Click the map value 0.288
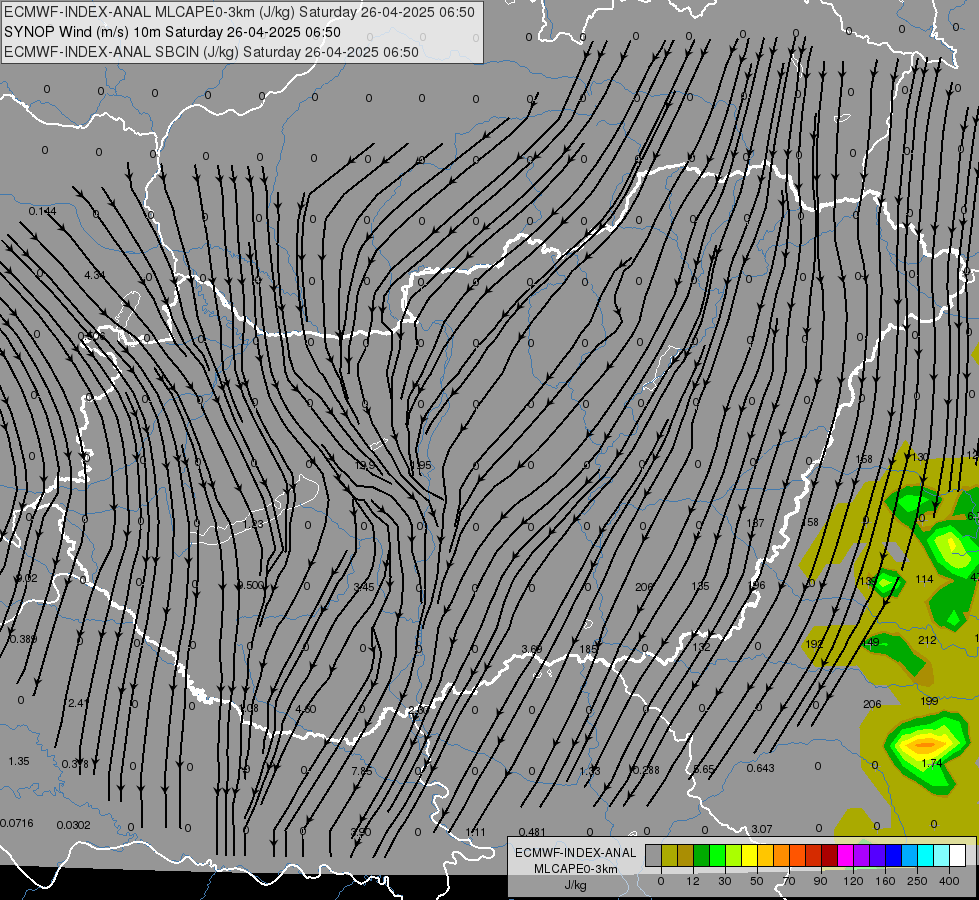Screen dimensions: 979x900 pyautogui.click(x=646, y=770)
